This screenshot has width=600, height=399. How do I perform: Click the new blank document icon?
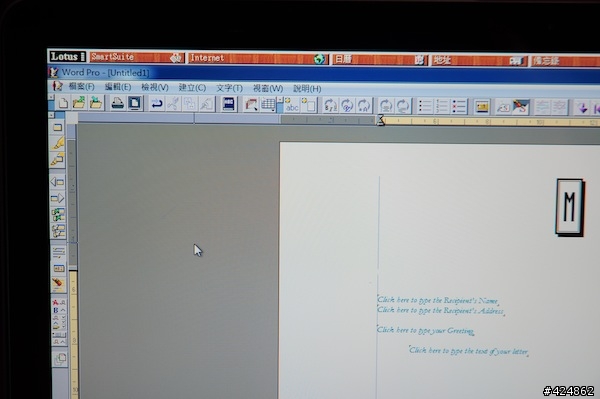(x=63, y=103)
